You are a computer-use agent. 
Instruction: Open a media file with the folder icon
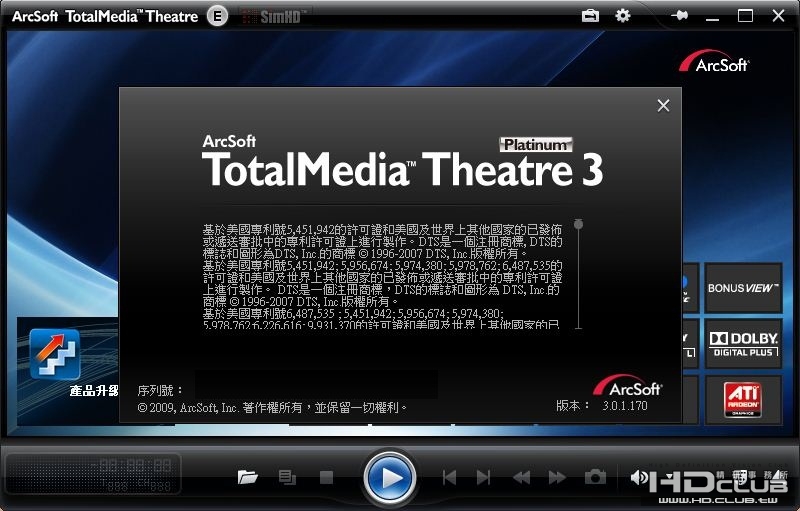247,477
